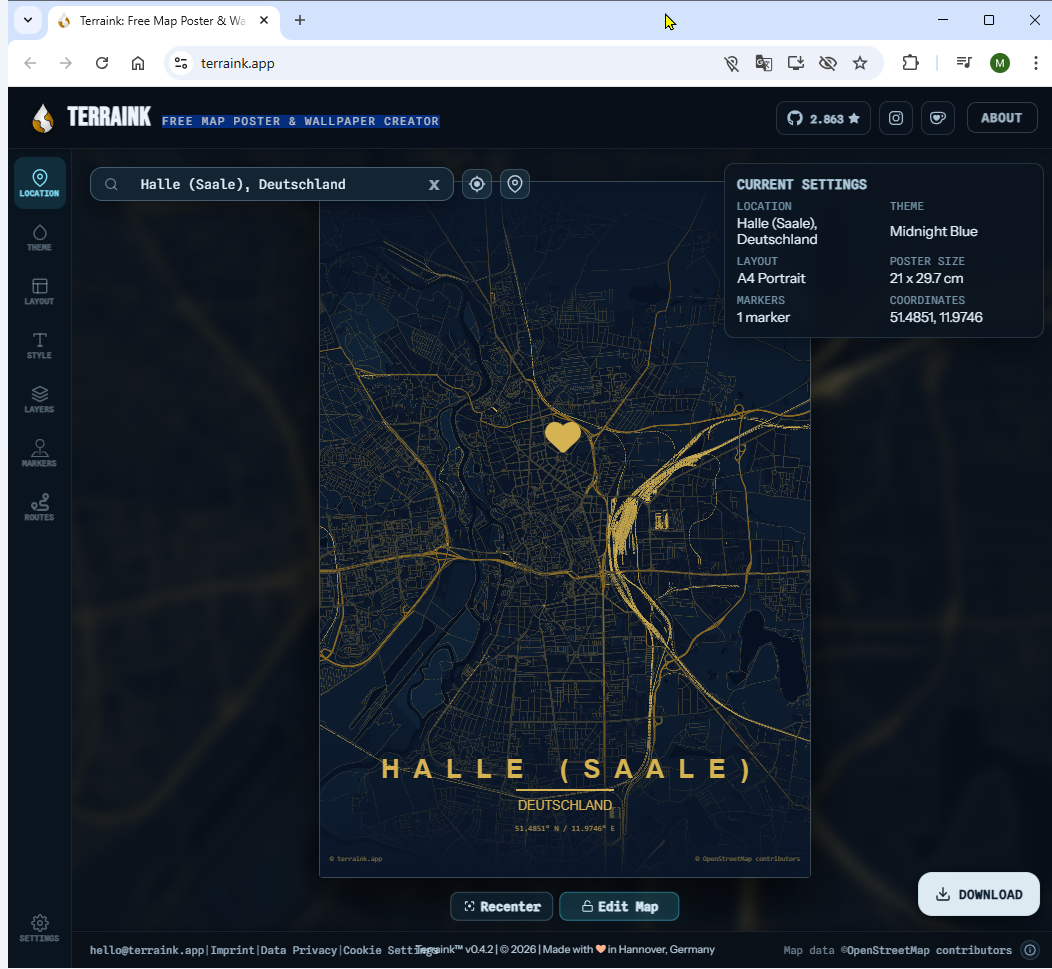1052x969 pixels.
Task: Click the Recenter button
Action: [x=502, y=906]
